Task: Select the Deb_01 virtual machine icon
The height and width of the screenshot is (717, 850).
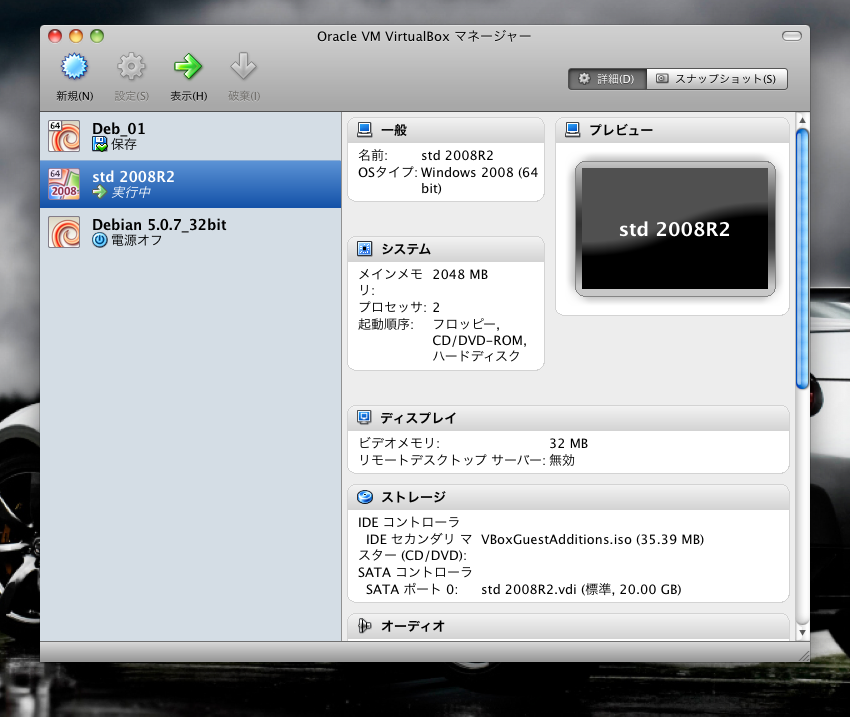Action: pyautogui.click(x=64, y=136)
